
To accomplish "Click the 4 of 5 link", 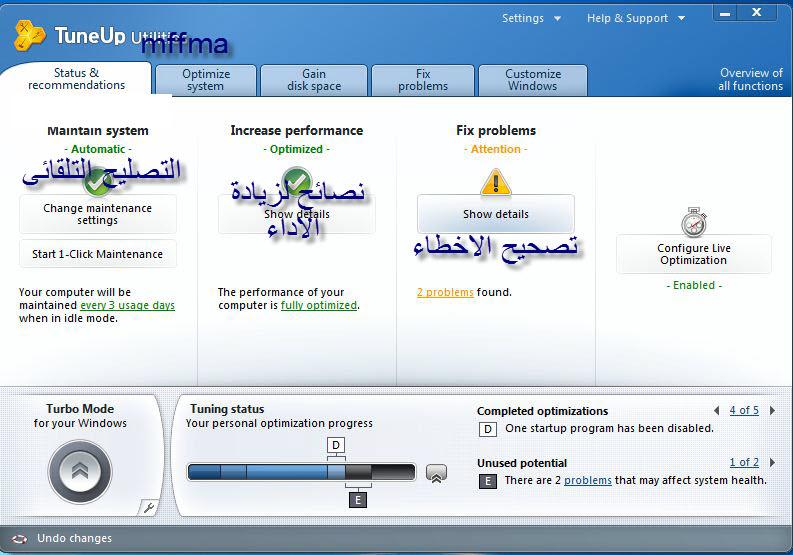I will pos(744,410).
